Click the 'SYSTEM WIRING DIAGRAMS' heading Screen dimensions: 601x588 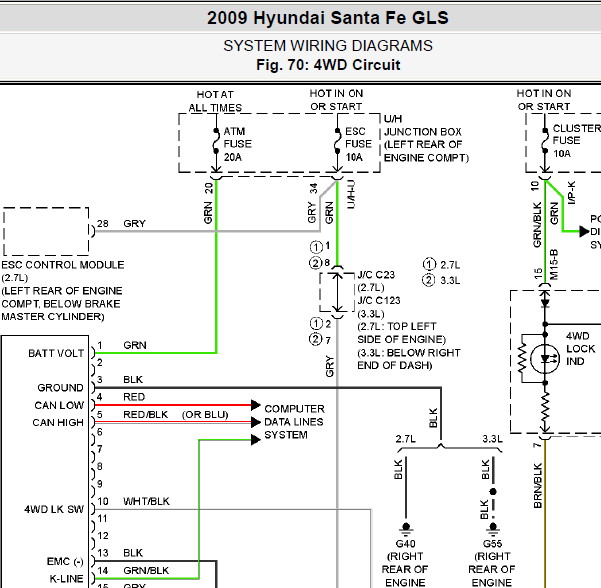pyautogui.click(x=328, y=46)
